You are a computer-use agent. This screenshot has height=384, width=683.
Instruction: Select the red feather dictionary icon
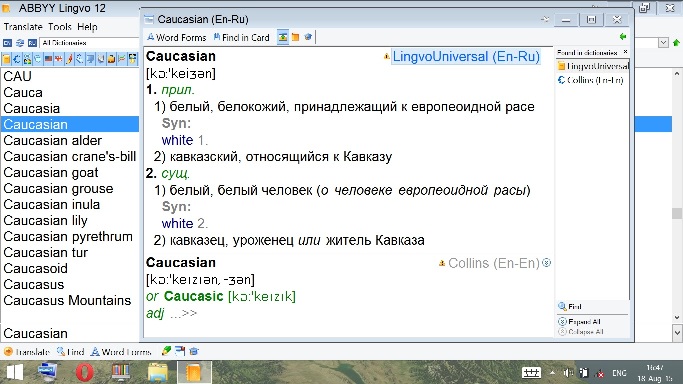pyautogui.click(x=69, y=59)
